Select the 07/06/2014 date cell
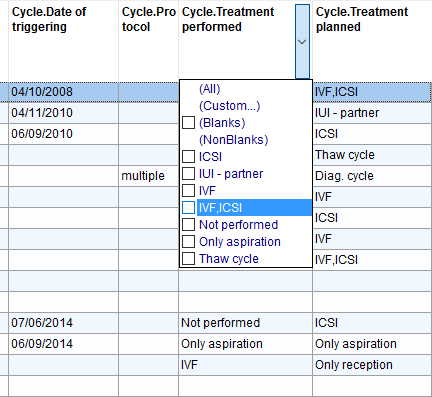 click(63, 323)
